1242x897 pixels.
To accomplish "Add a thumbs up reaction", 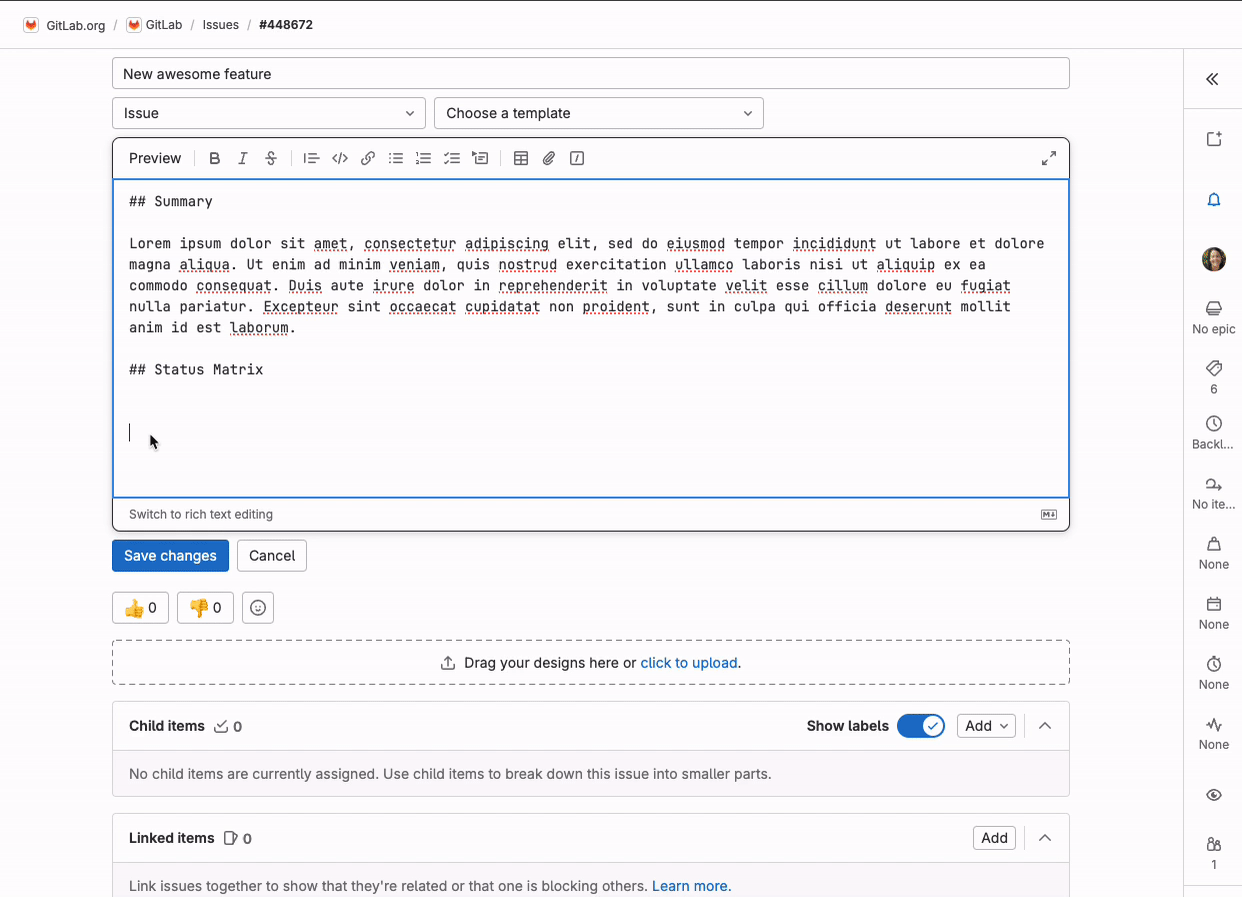I will pyautogui.click(x=140, y=608).
